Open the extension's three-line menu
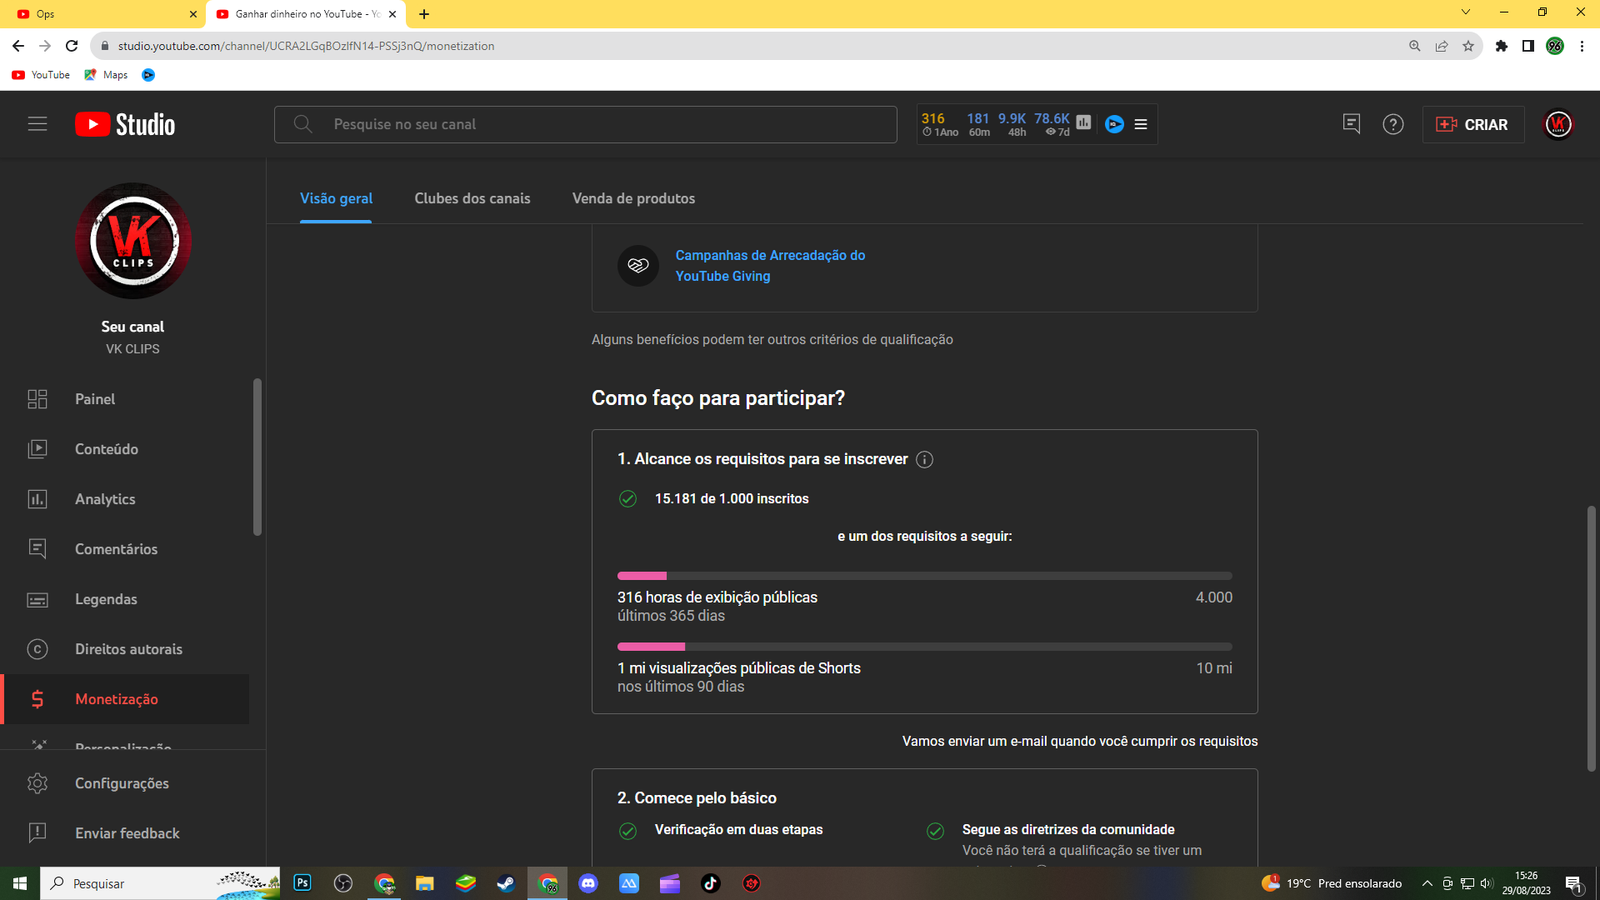The width and height of the screenshot is (1600, 900). pyautogui.click(x=1140, y=124)
